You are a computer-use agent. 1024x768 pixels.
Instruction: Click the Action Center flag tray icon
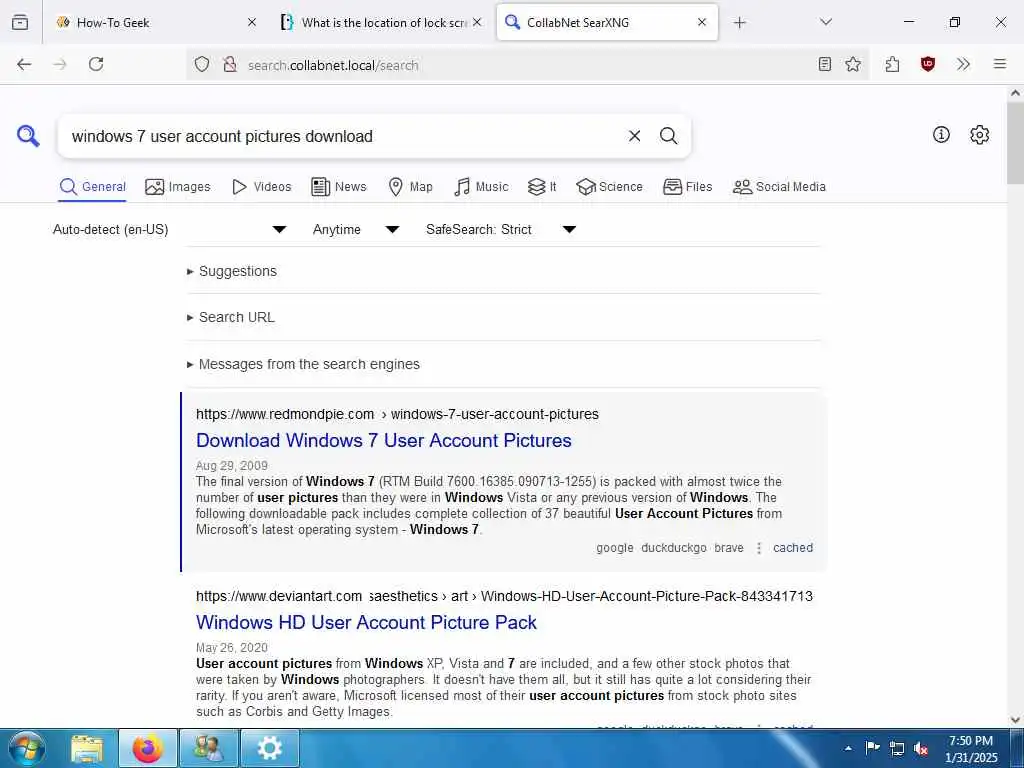[x=872, y=748]
